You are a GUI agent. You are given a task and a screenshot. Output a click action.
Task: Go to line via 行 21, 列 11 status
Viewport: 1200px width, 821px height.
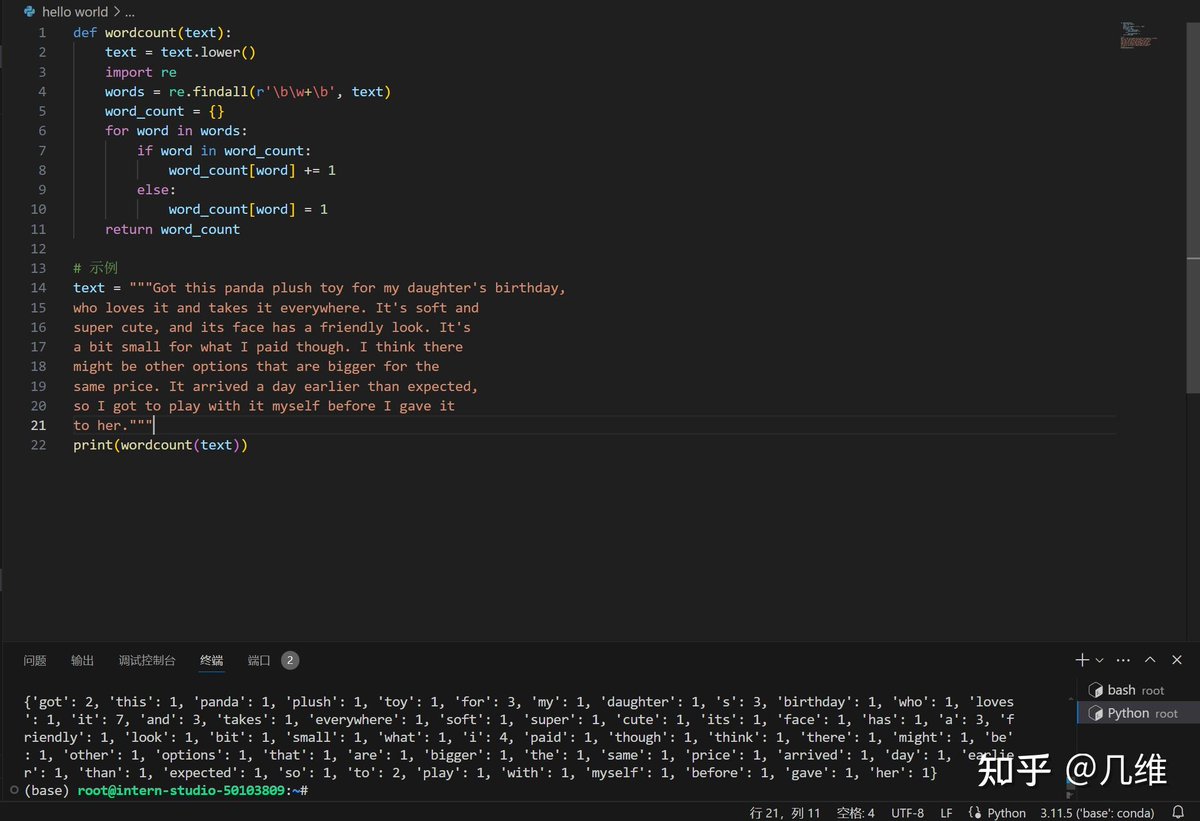(x=785, y=812)
